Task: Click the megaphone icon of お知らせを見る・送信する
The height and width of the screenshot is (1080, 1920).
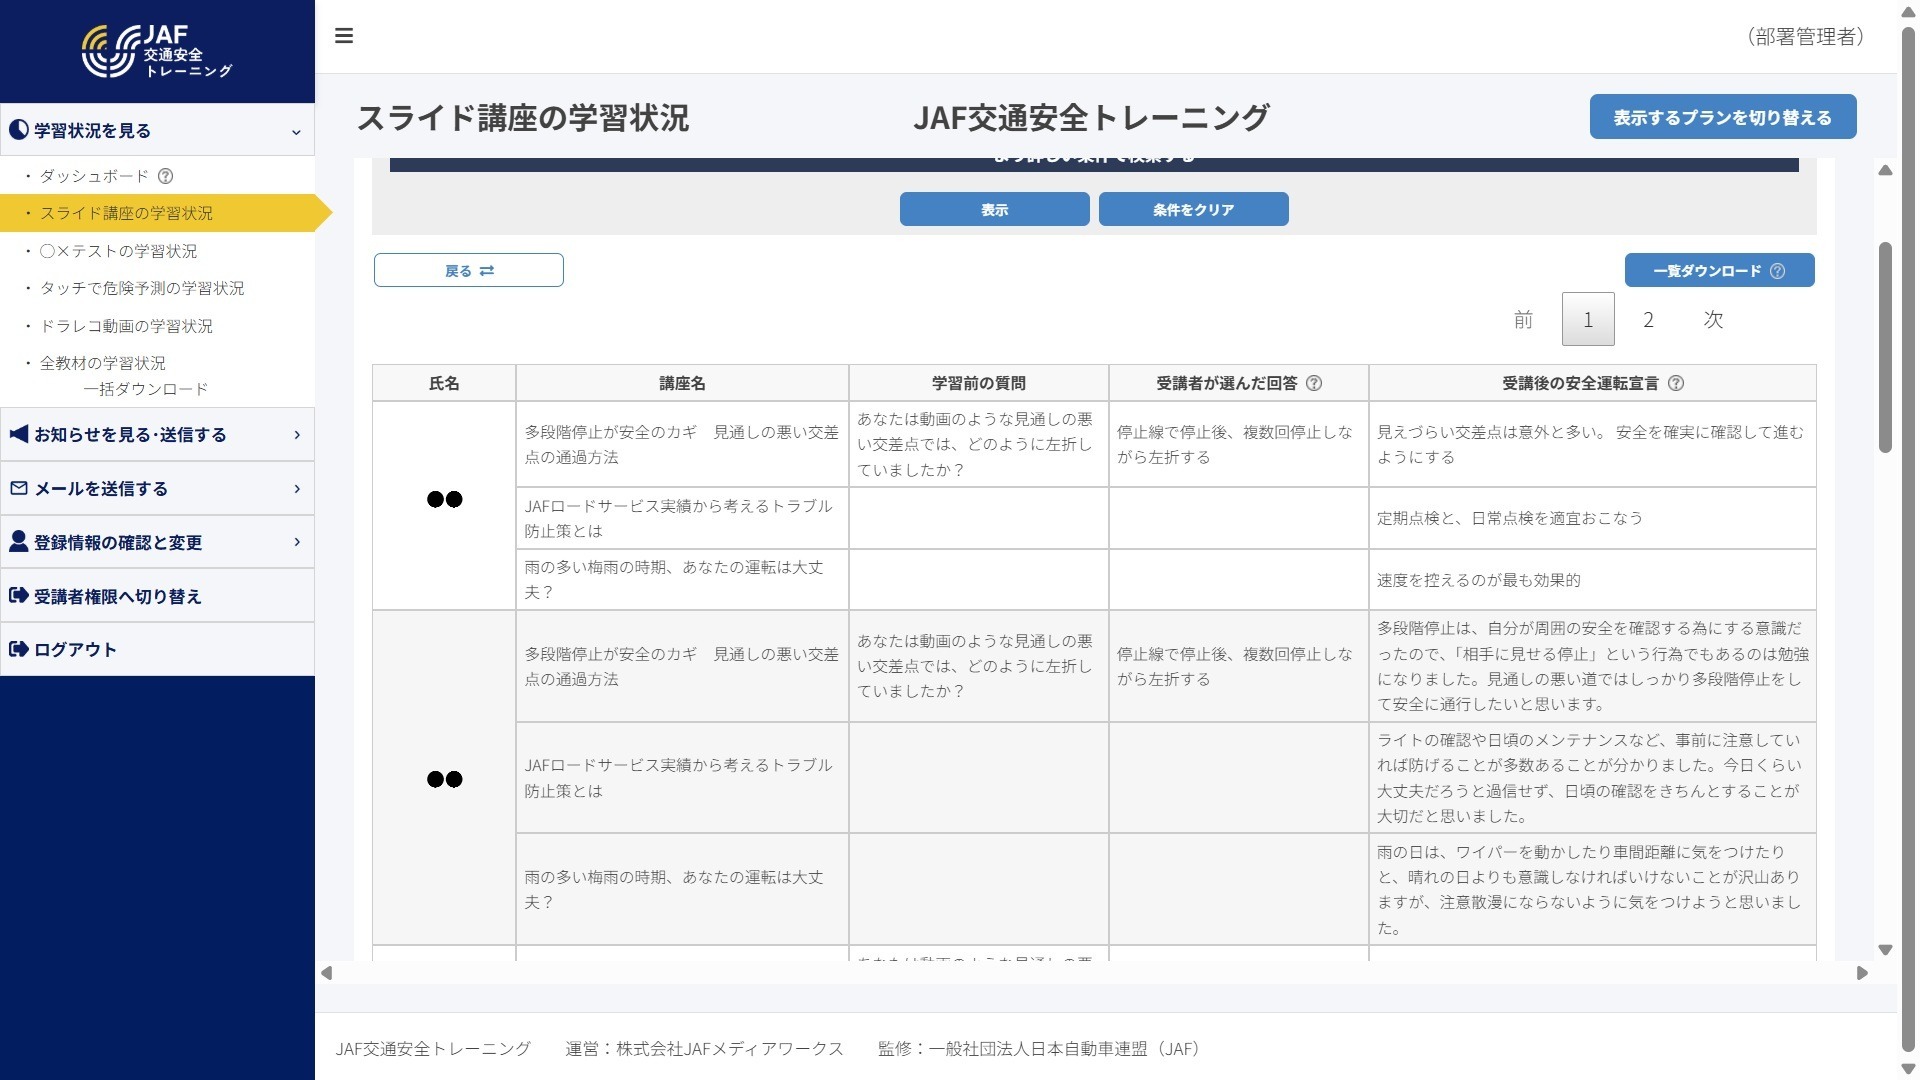Action: (x=18, y=434)
